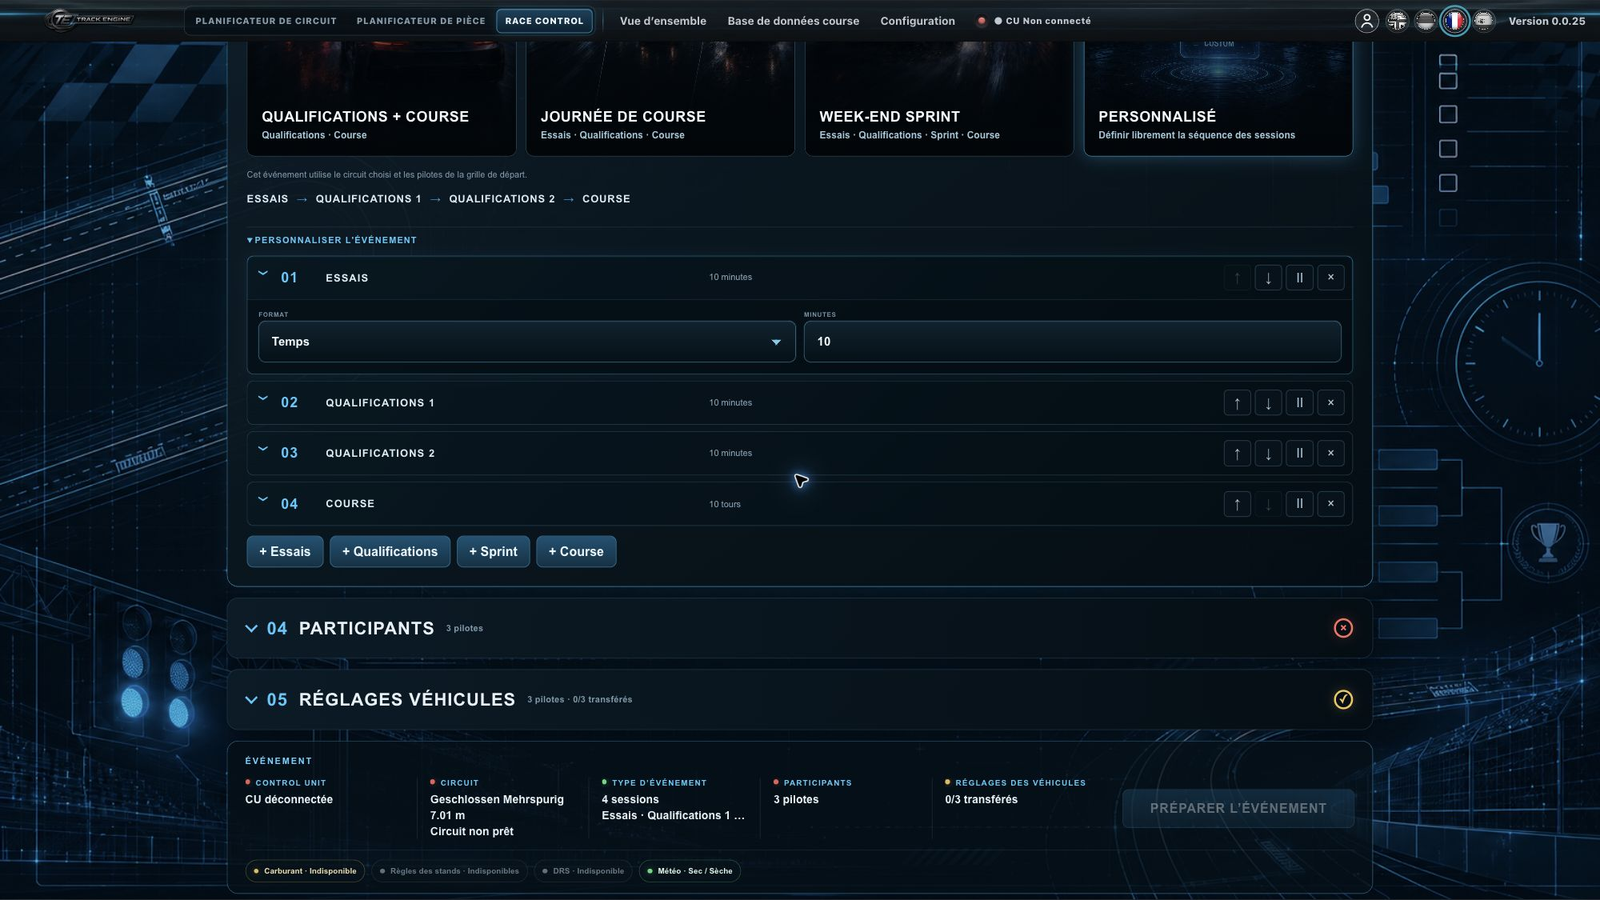1600x900 pixels.
Task: Add an Essais session button
Action: 285,552
